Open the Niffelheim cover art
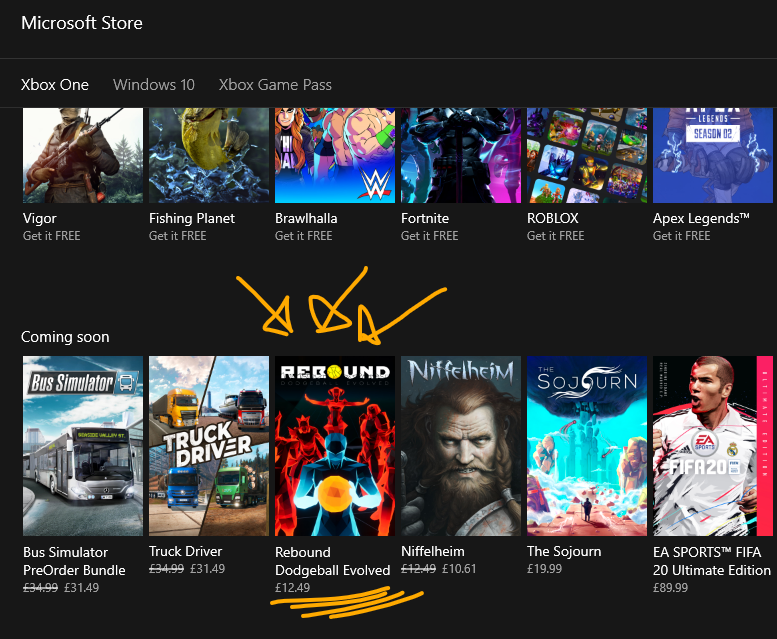Image resolution: width=777 pixels, height=639 pixels. pos(461,446)
